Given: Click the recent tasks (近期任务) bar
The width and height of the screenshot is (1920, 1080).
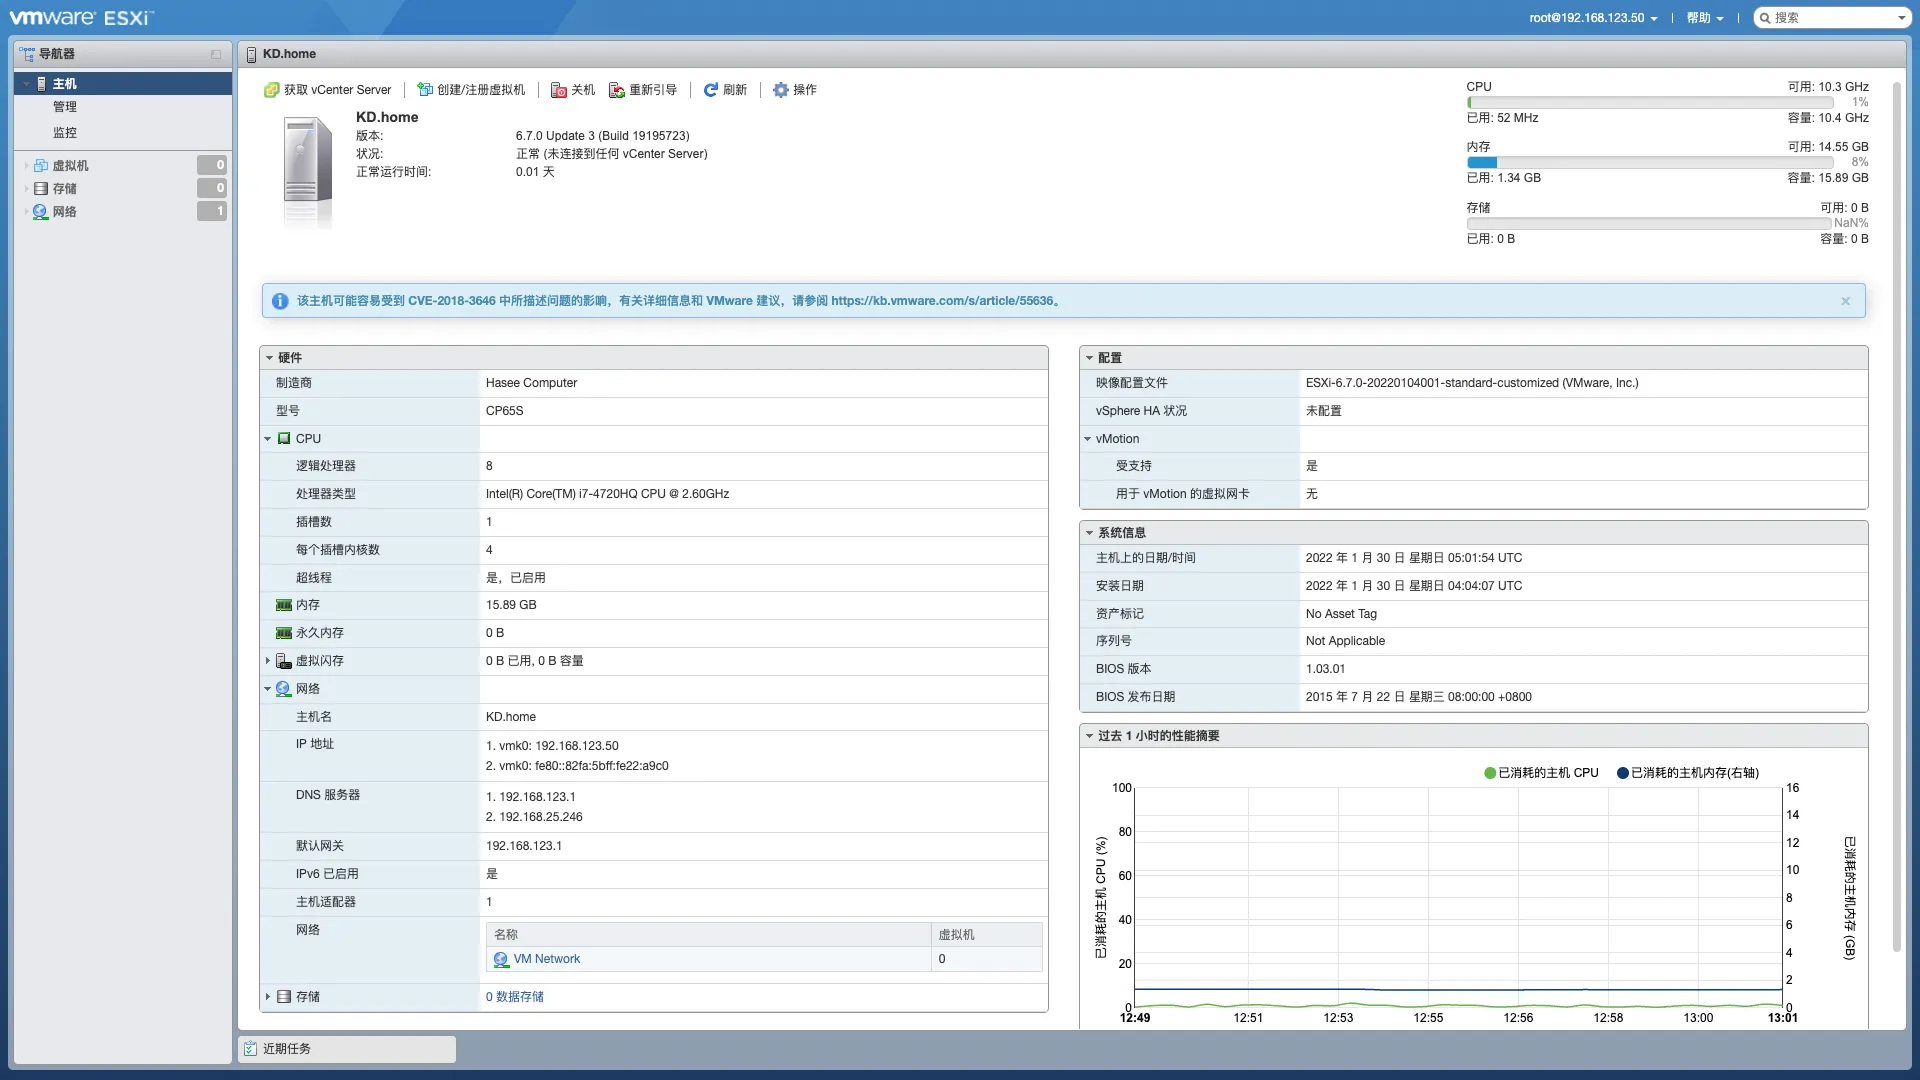Looking at the screenshot, I should pyautogui.click(x=347, y=1049).
